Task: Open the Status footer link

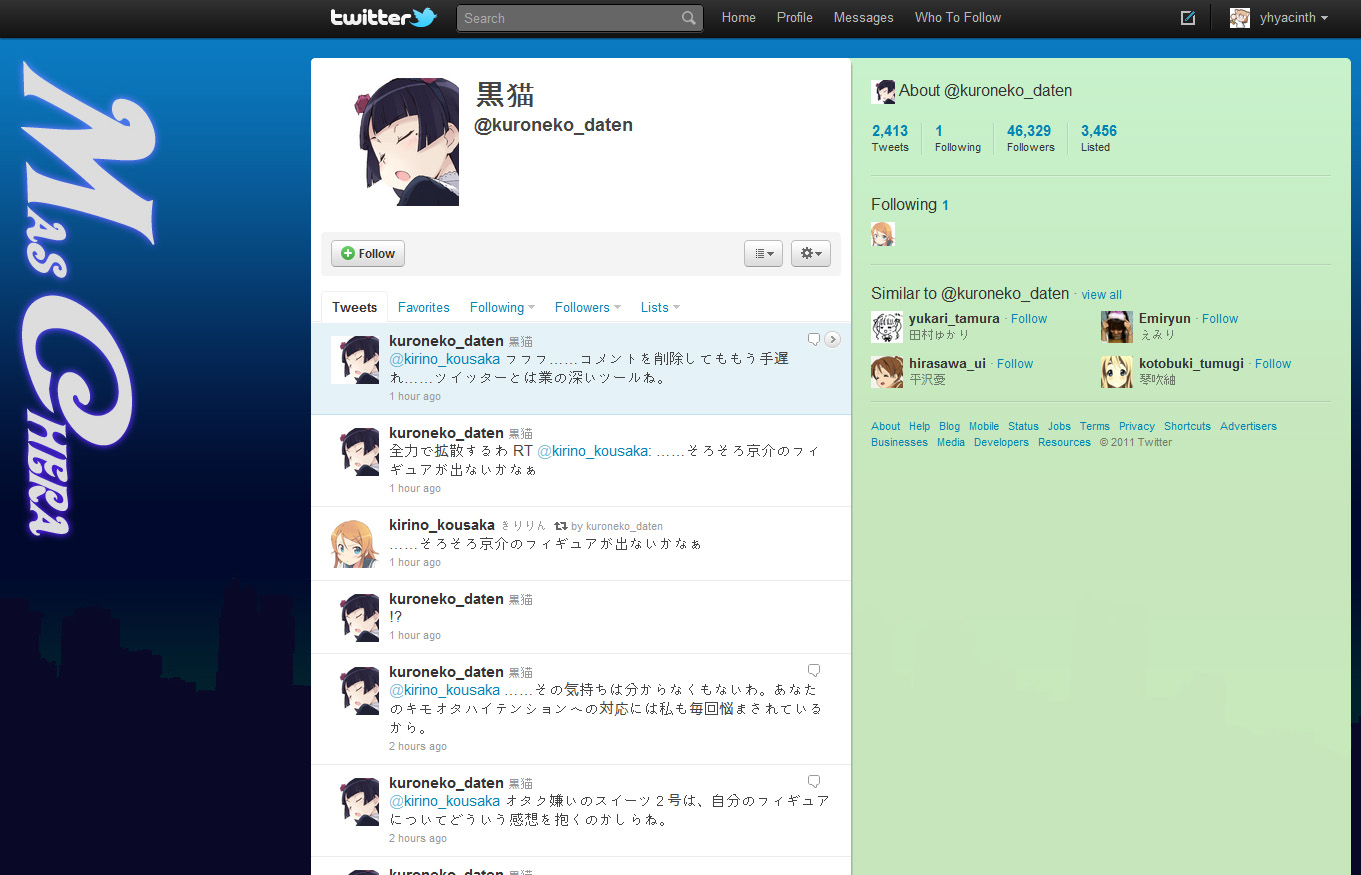Action: 1023,426
